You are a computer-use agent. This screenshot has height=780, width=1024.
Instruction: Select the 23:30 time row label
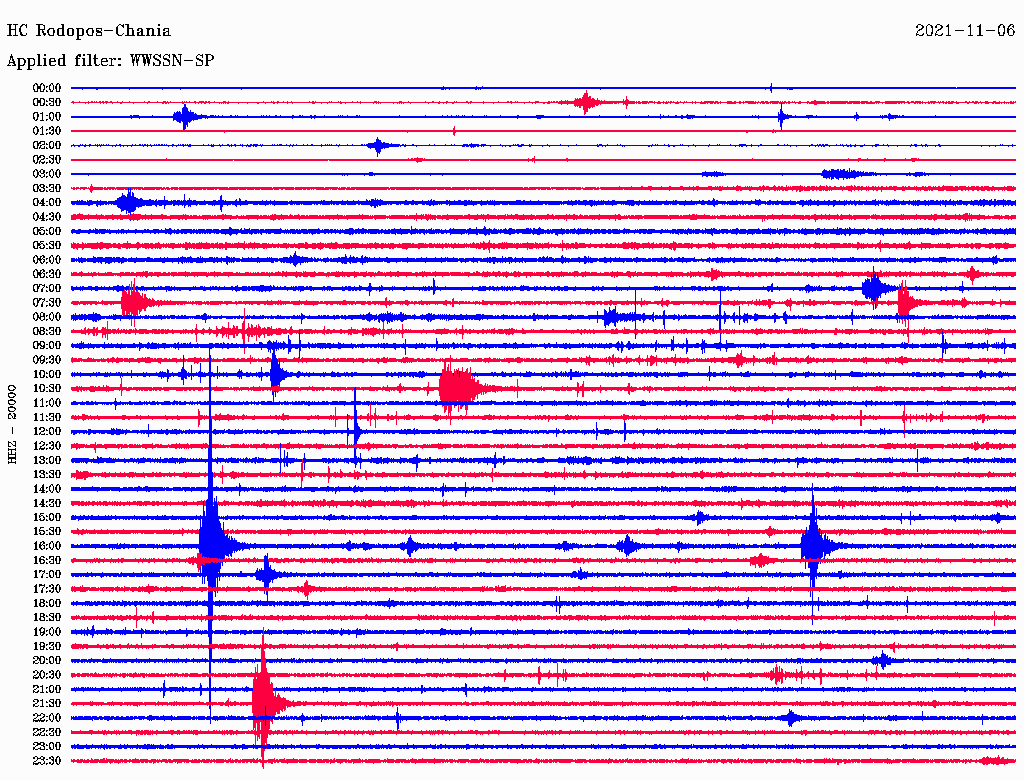click(x=47, y=761)
